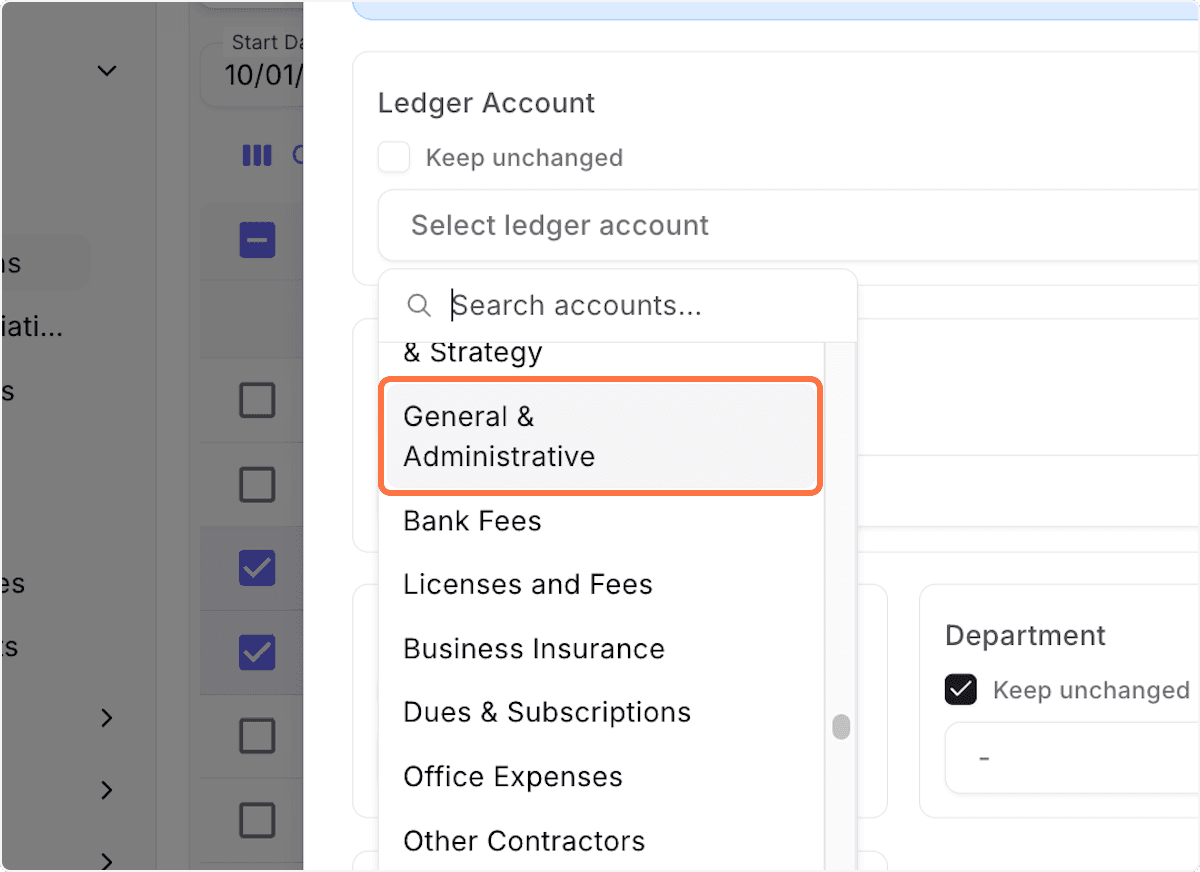Click the magnifying glass in the search field
Screen dimensions: 1200x872
(419, 305)
